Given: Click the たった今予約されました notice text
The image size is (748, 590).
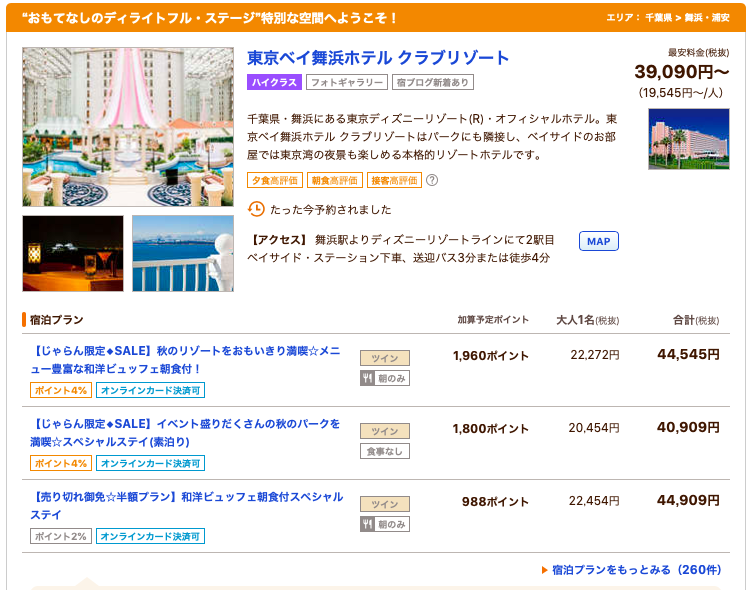Looking at the screenshot, I should click(331, 210).
